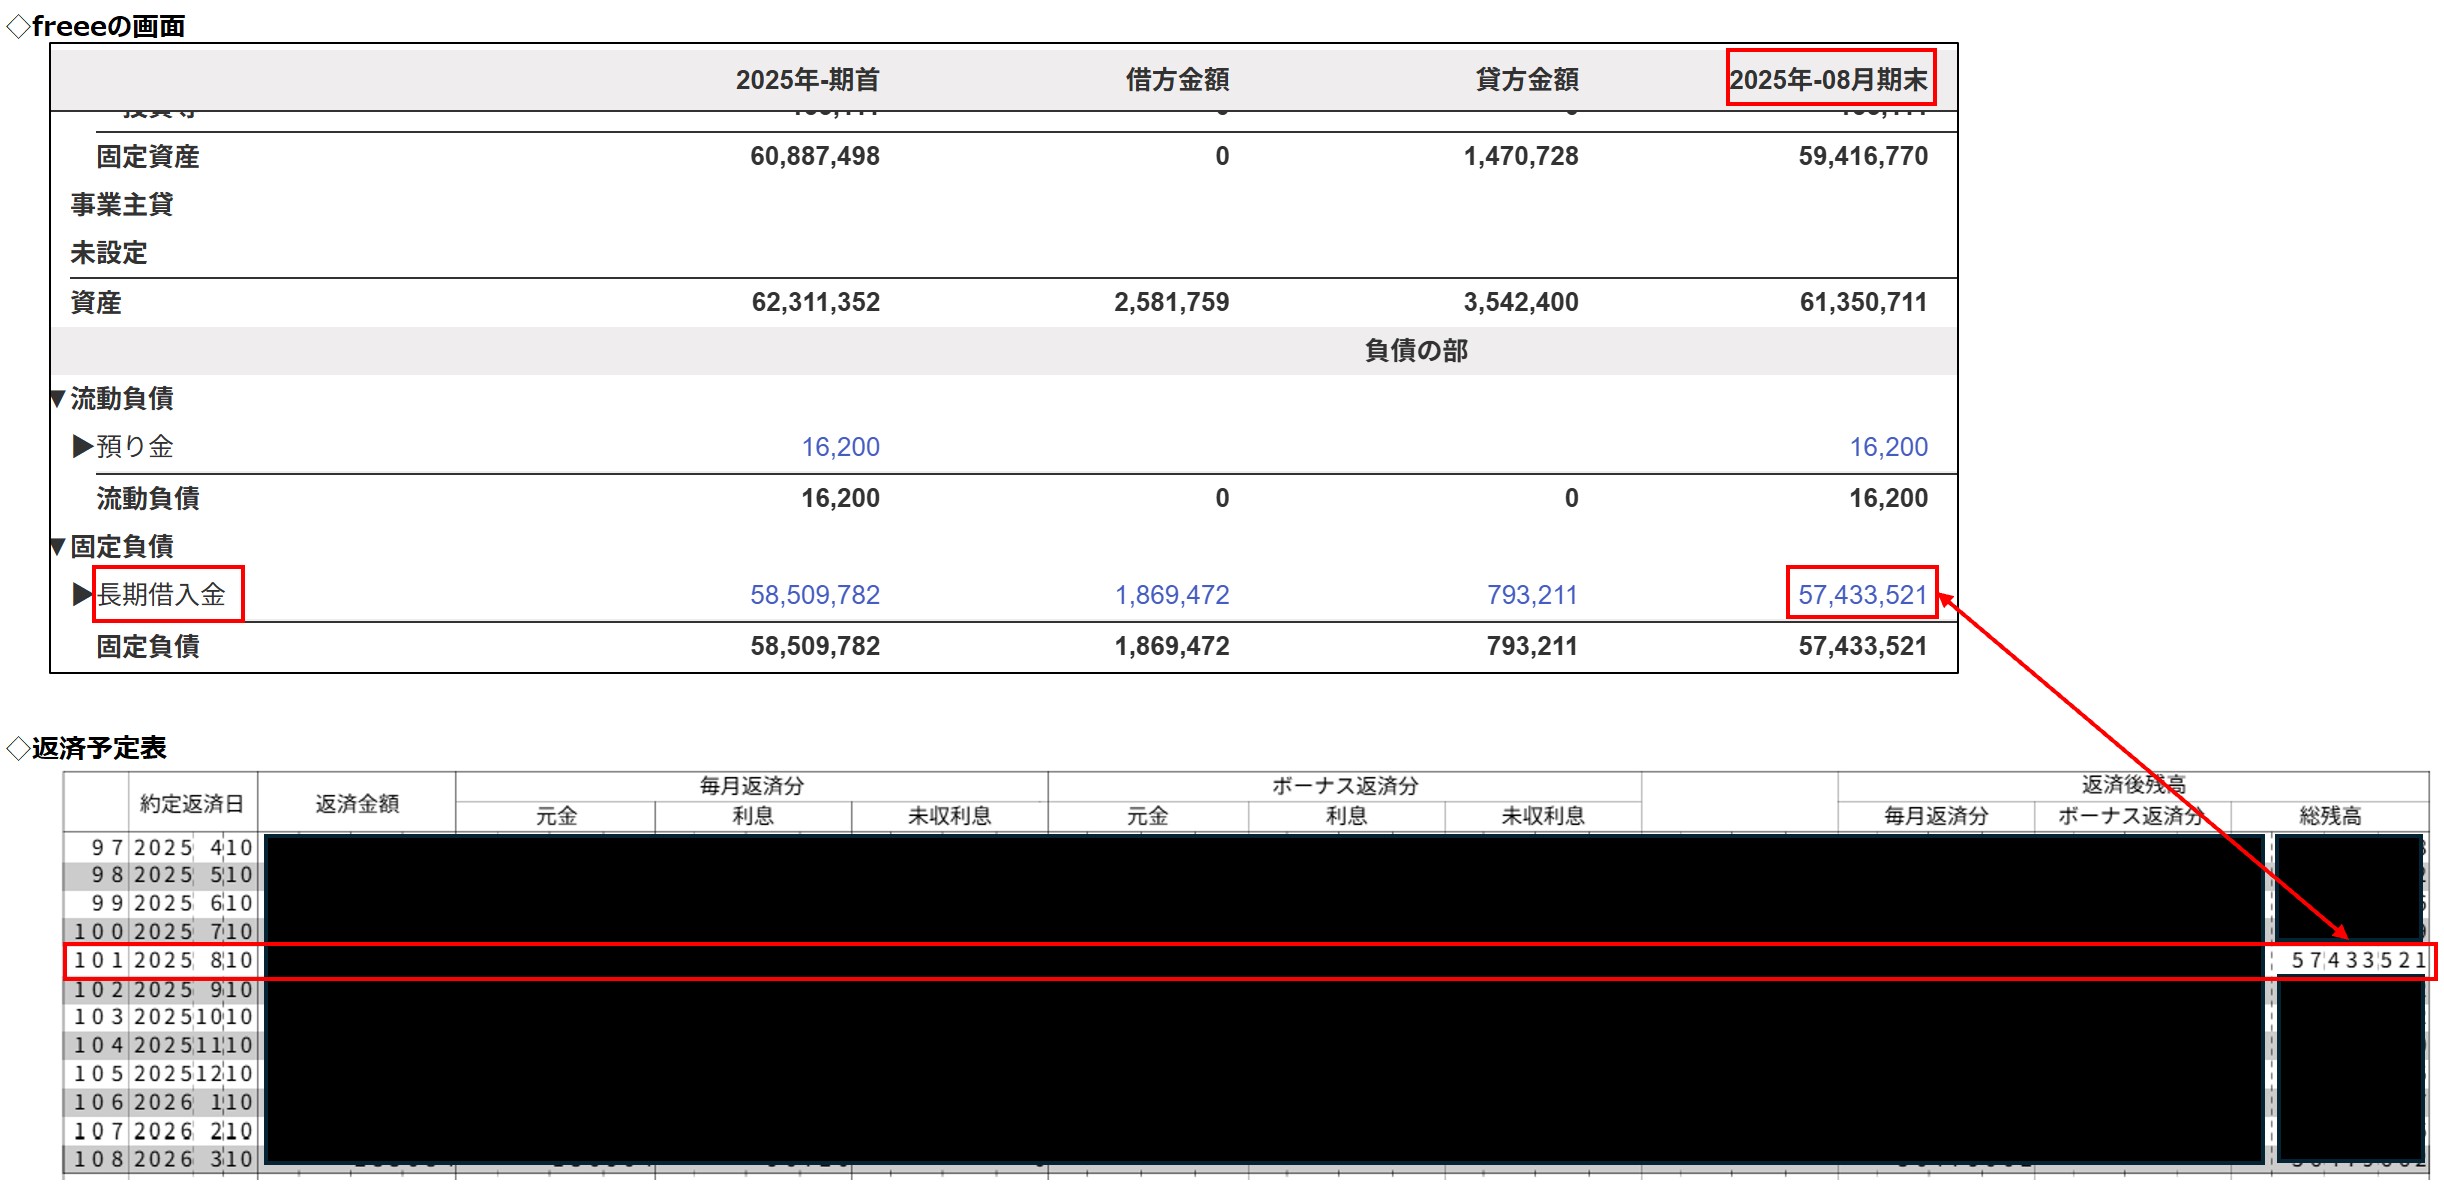2444x1190 pixels.
Task: Select 固定負債 subtotal row label
Action: click(148, 646)
